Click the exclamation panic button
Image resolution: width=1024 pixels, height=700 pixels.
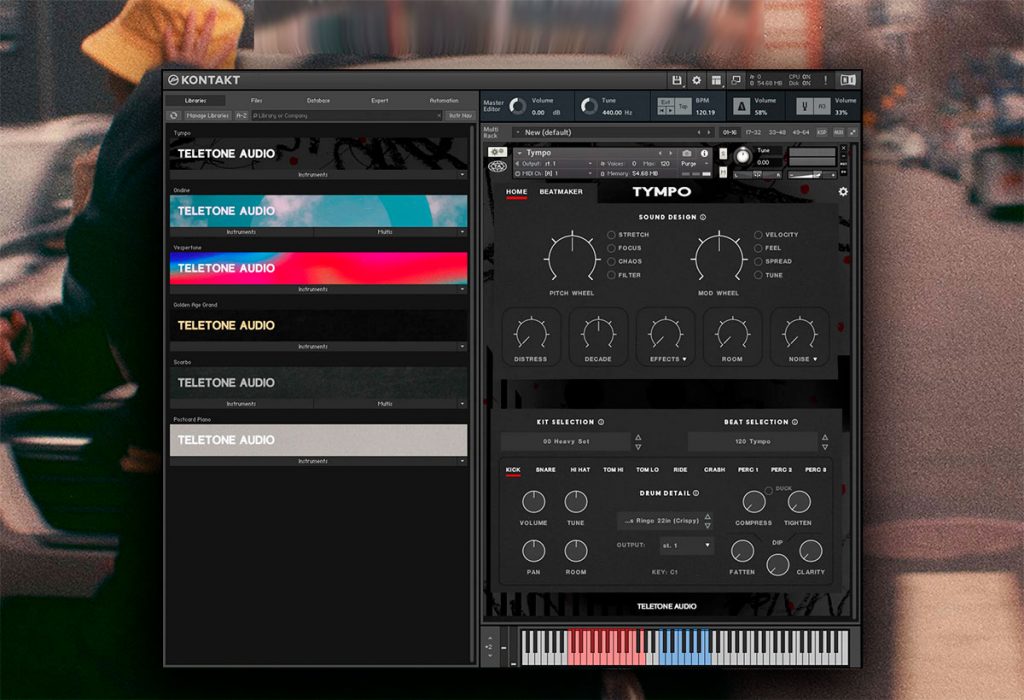tap(825, 80)
